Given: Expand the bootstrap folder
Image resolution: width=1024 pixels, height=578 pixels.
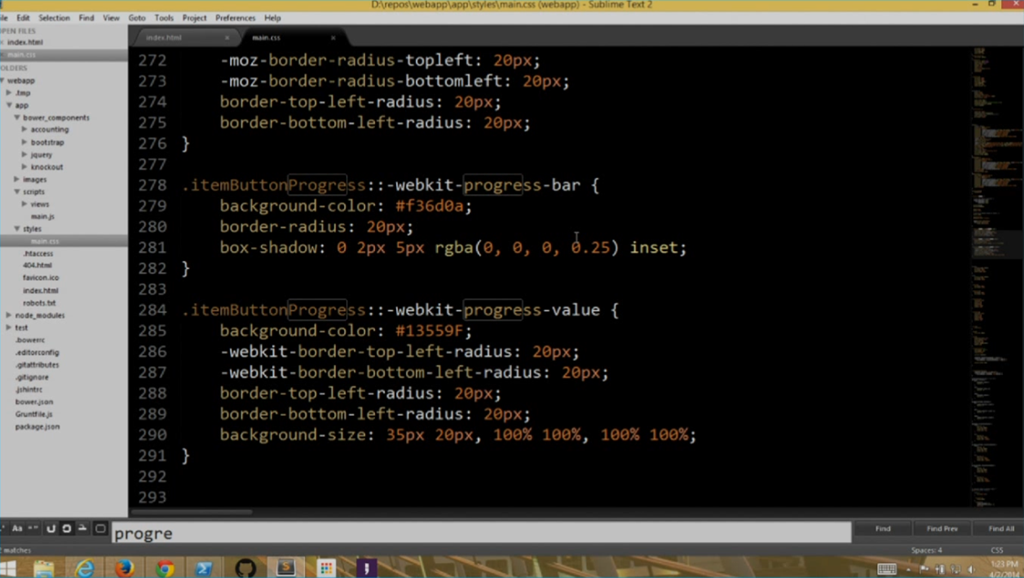Looking at the screenshot, I should tap(25, 142).
